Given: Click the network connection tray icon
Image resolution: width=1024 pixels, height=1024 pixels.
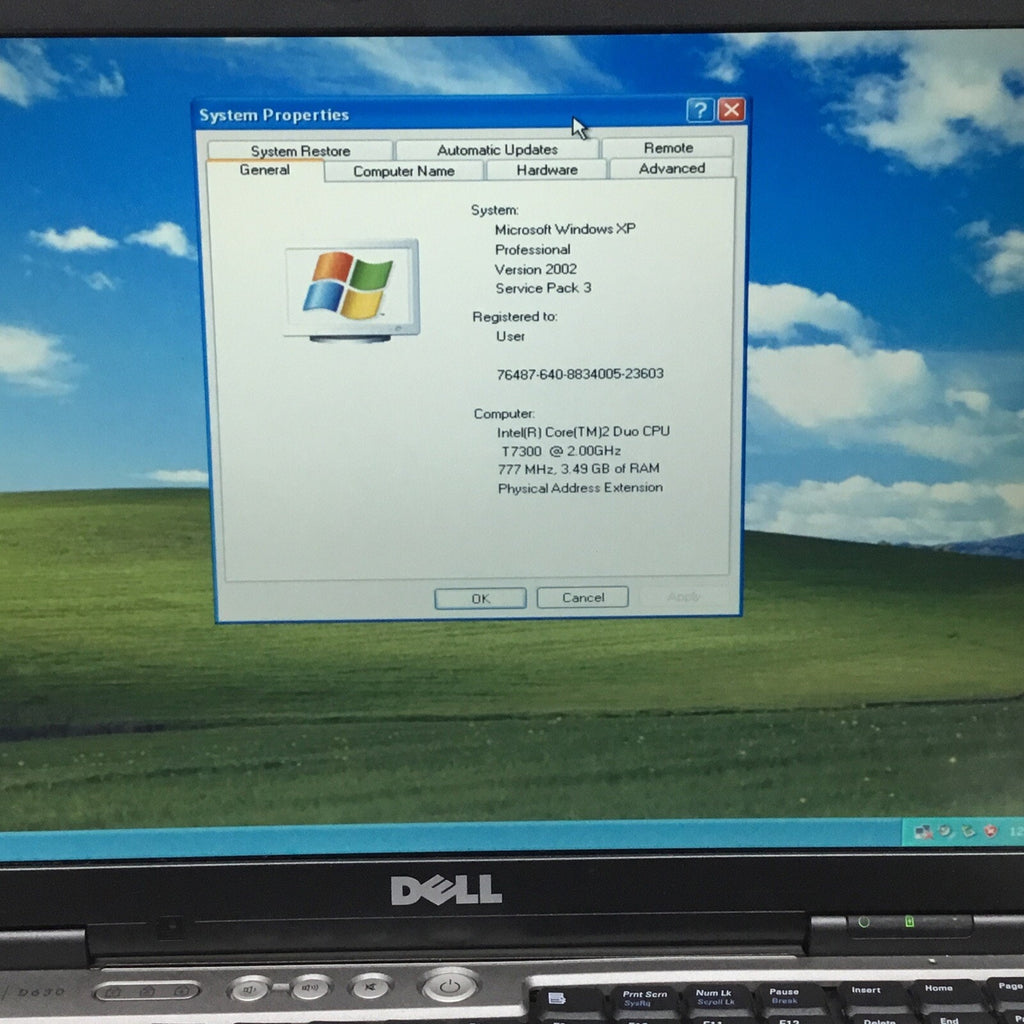Looking at the screenshot, I should 924,832.
